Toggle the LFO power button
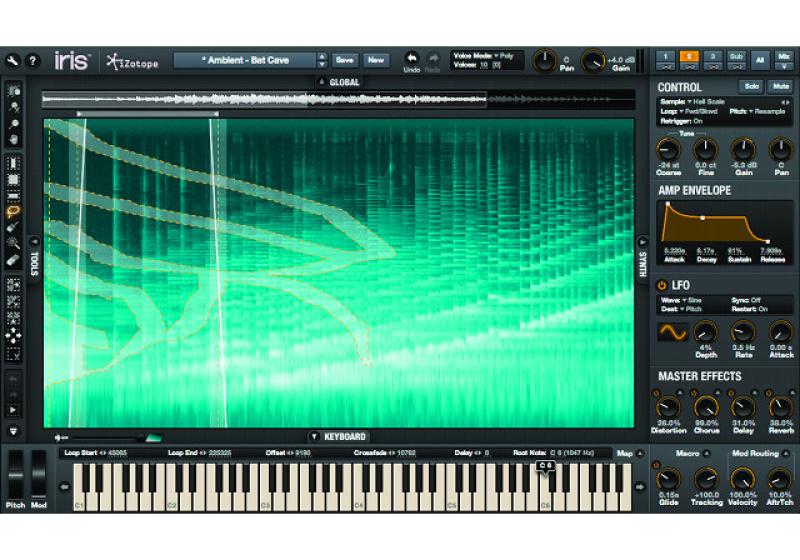The width and height of the screenshot is (800, 560). (662, 285)
